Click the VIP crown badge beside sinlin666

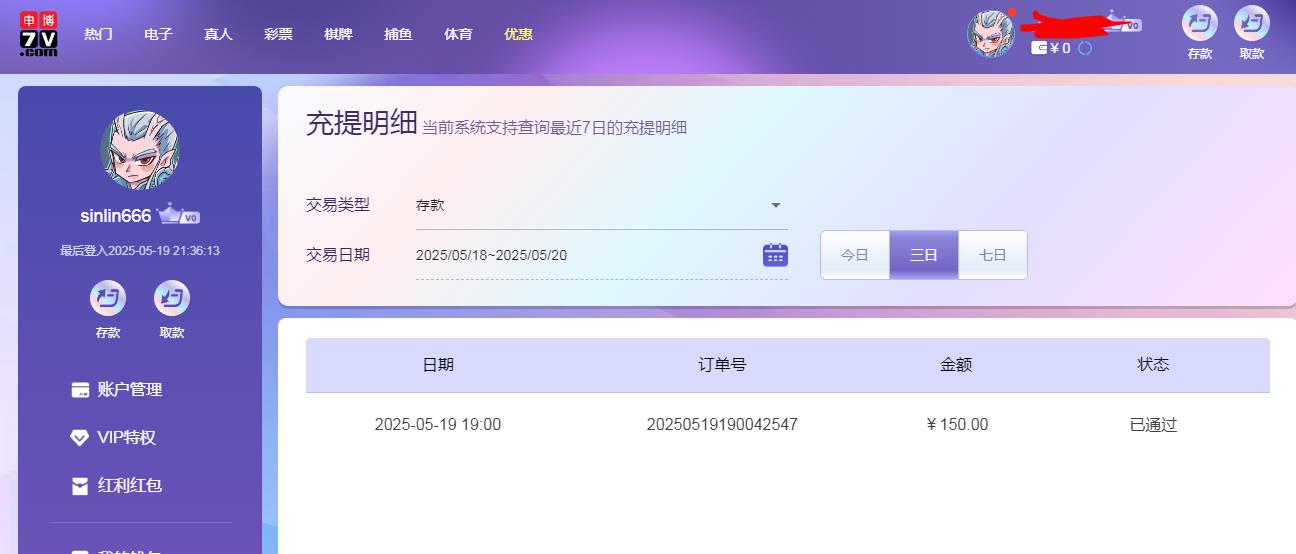178,216
